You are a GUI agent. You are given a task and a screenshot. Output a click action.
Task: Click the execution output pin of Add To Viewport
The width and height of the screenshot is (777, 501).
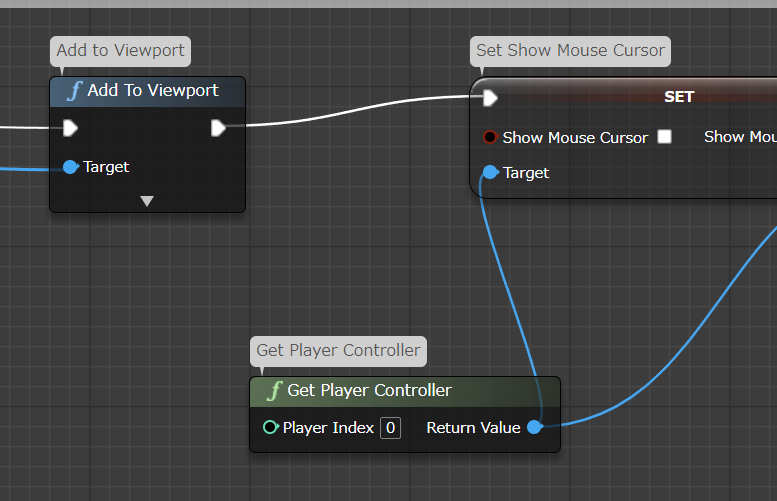click(218, 128)
